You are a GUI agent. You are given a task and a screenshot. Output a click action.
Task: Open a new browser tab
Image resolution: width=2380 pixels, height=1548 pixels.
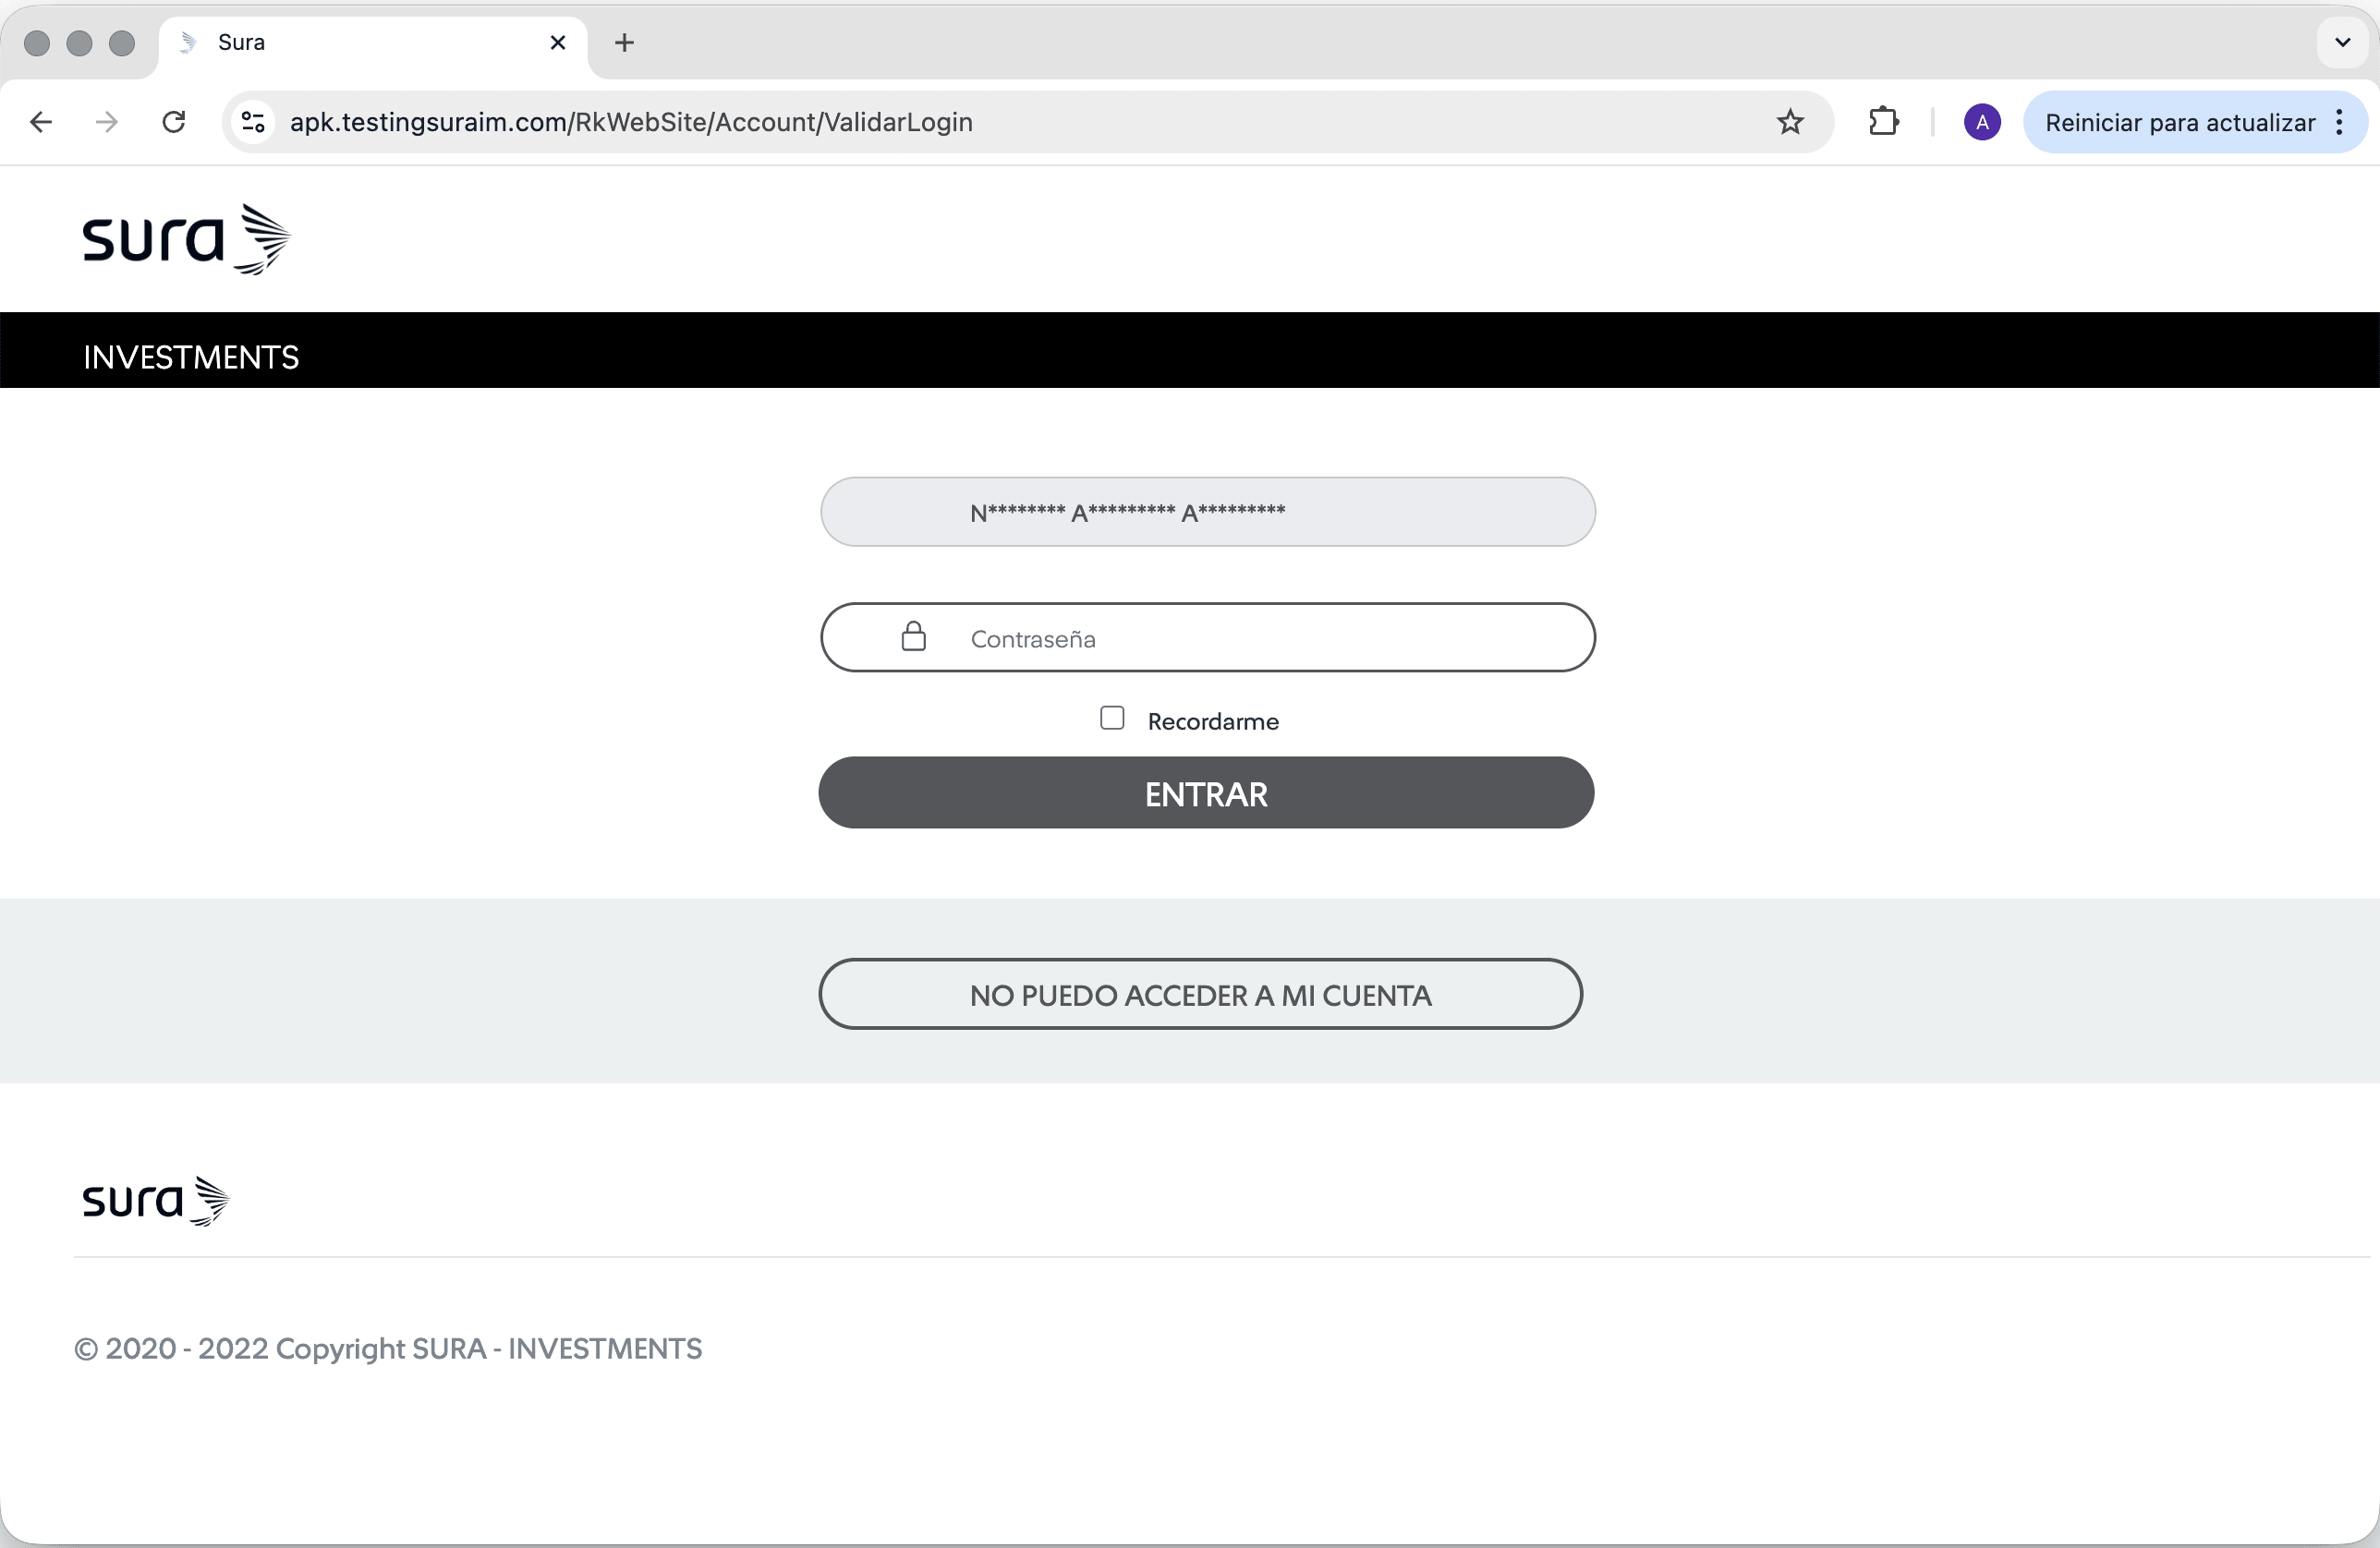click(624, 42)
